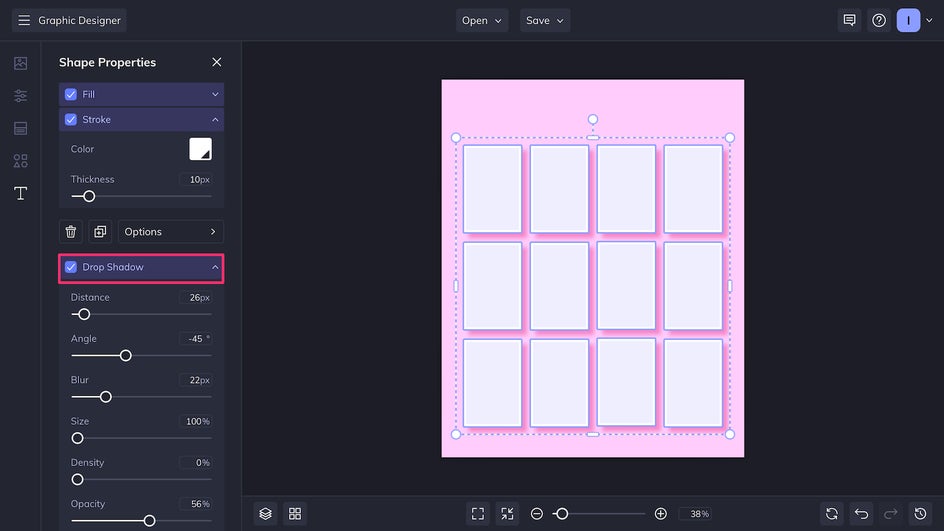The width and height of the screenshot is (944, 531).
Task: Collapse the Stroke section chevron
Action: click(215, 120)
